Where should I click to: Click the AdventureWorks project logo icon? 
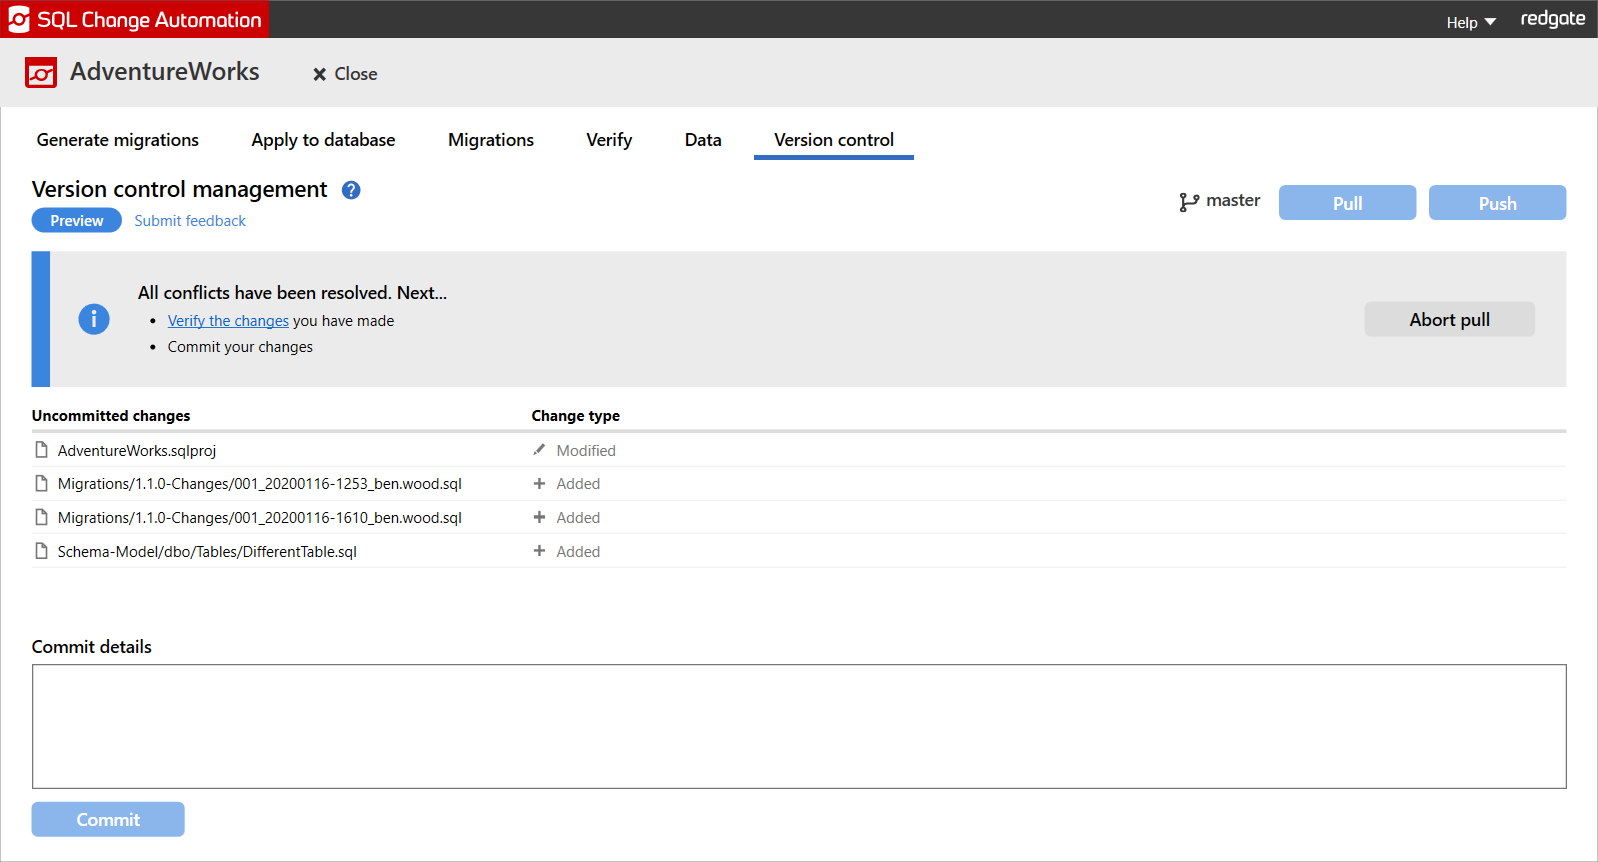41,73
